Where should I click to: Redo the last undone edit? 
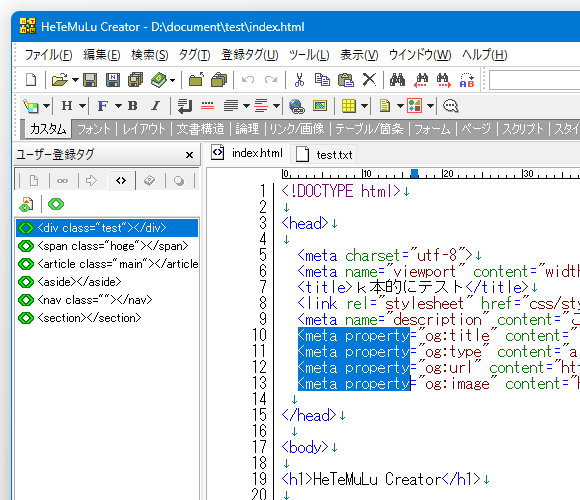tap(271, 80)
